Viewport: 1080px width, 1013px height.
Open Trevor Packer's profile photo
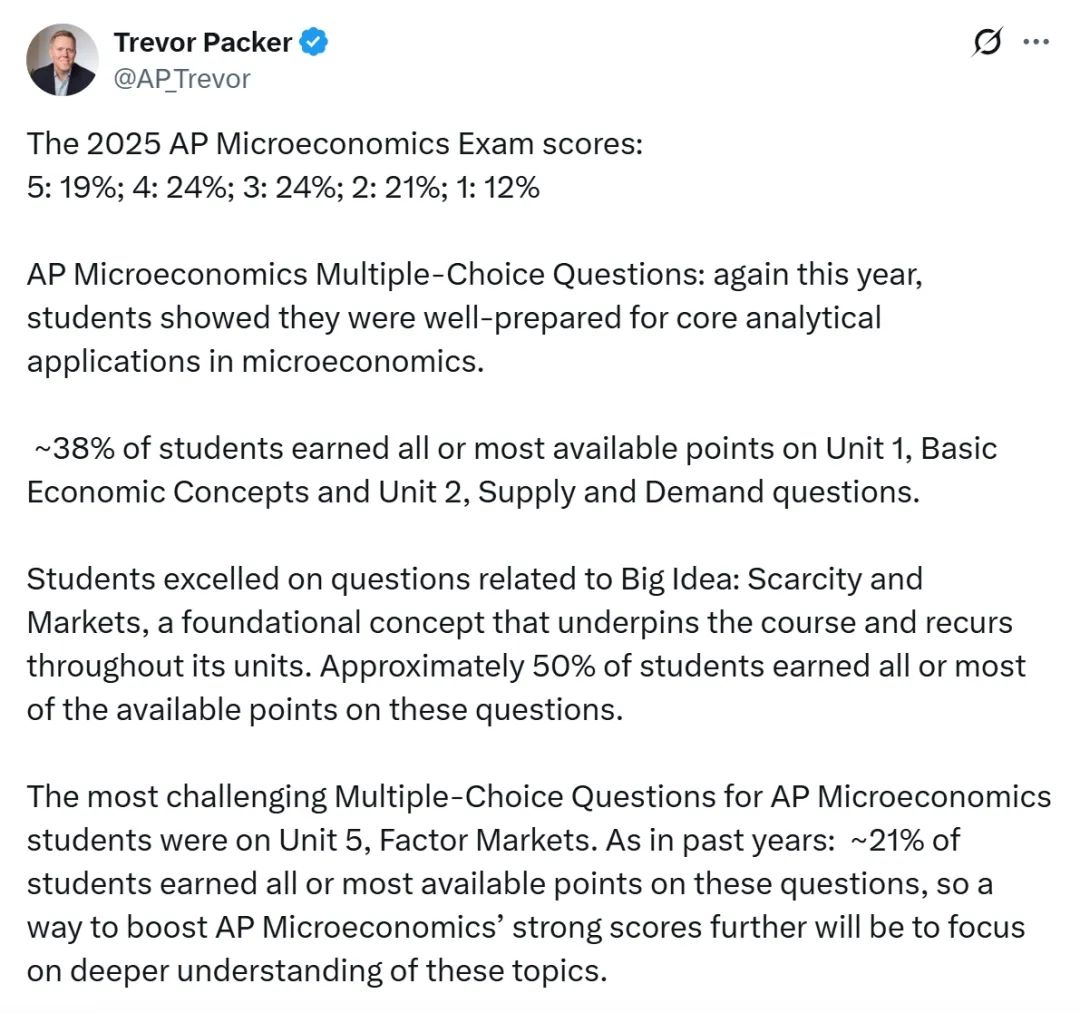pos(62,60)
